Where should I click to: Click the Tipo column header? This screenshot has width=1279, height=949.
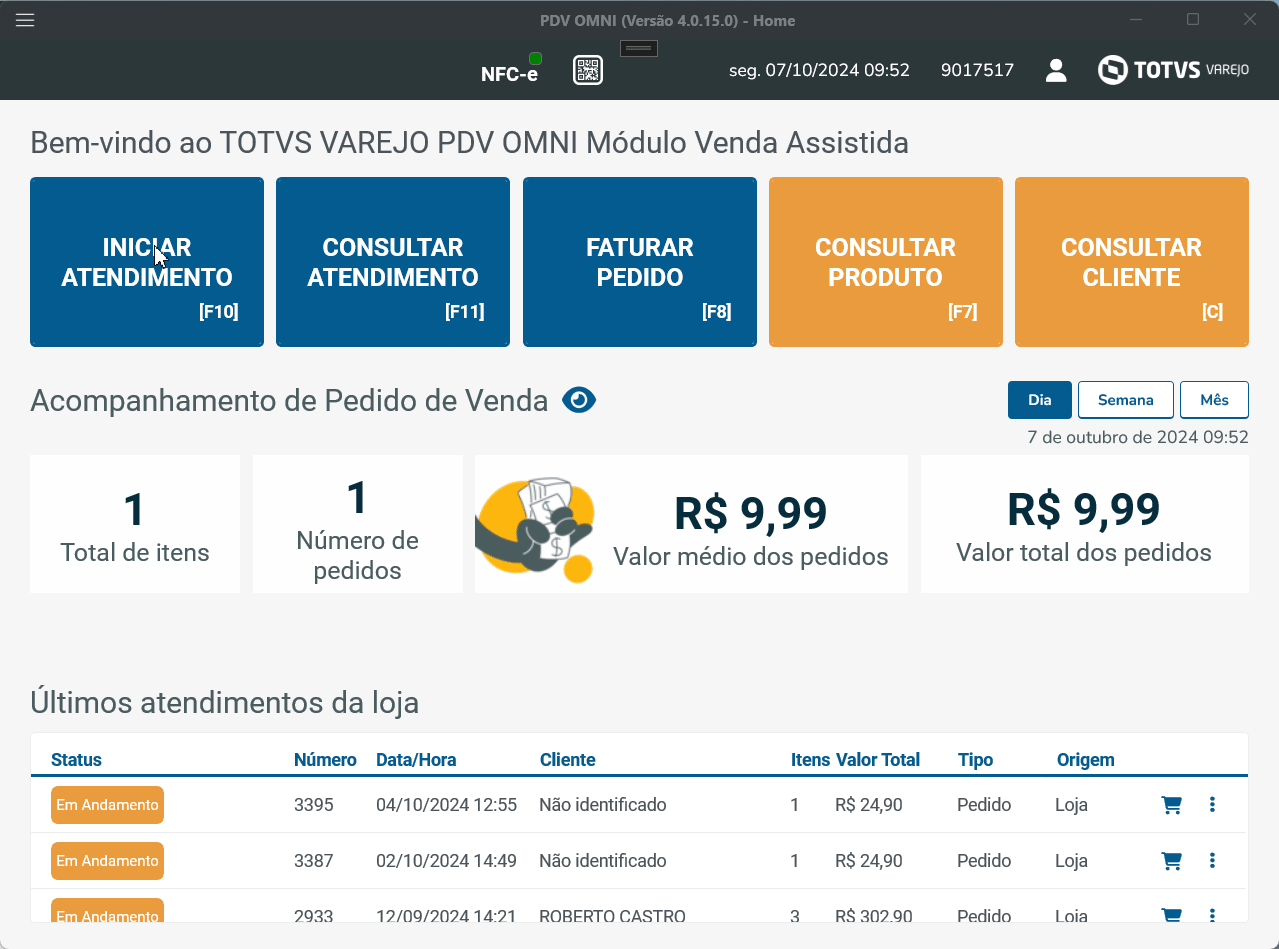click(x=975, y=760)
